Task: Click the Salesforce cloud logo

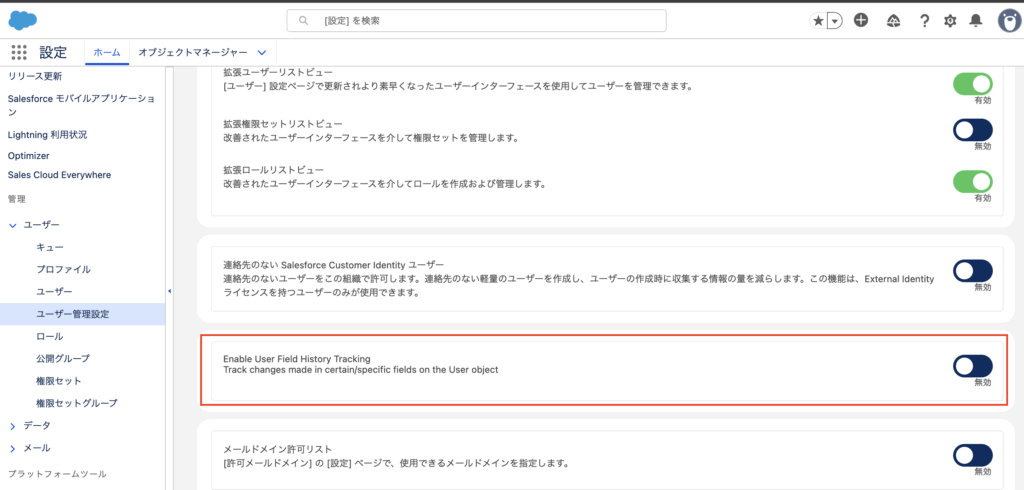Action: pyautogui.click(x=23, y=21)
